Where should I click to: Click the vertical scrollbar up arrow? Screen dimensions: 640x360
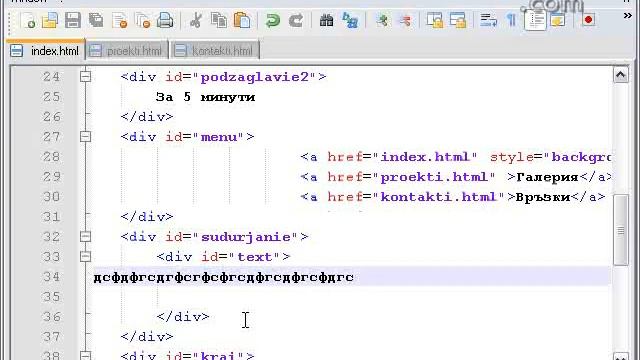pyautogui.click(x=621, y=75)
